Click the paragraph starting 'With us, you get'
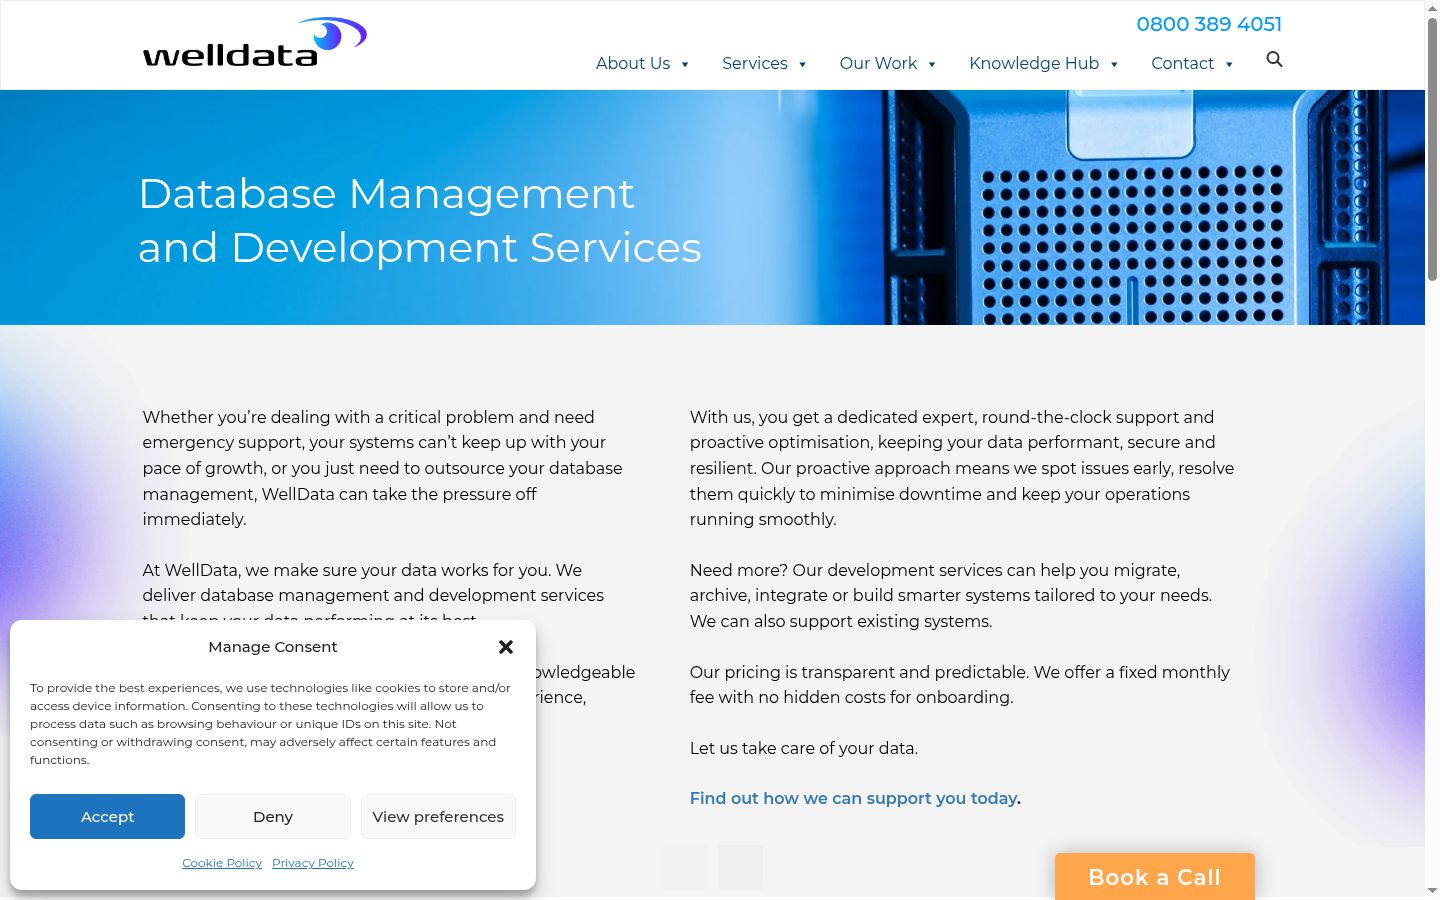 click(962, 468)
